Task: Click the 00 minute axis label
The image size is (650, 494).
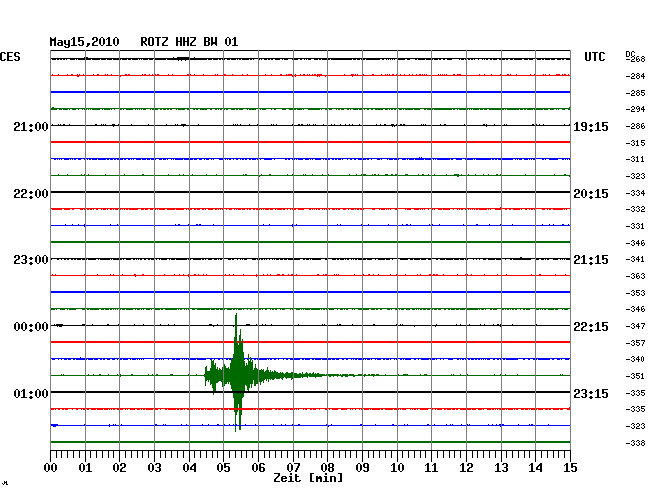Action: coord(51,468)
